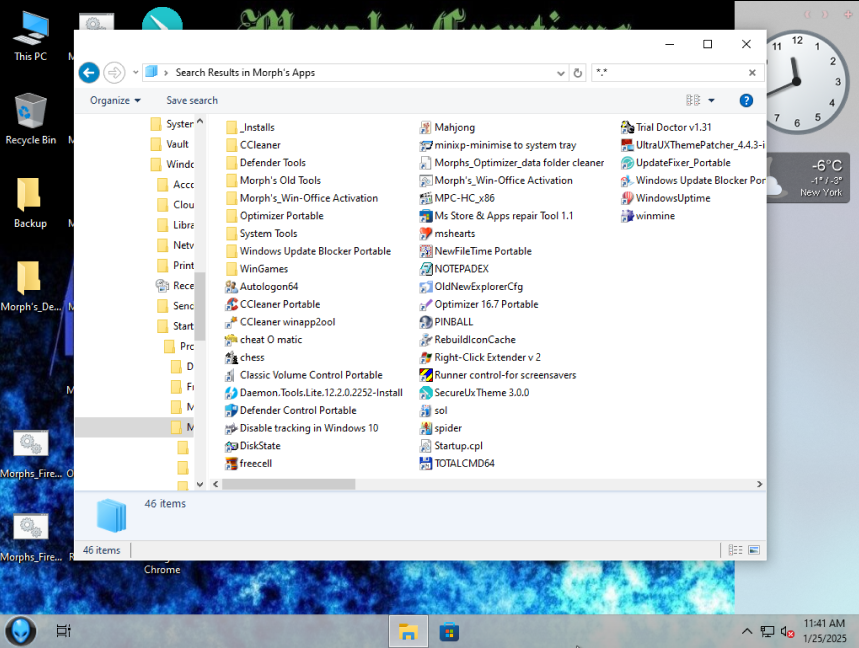
Task: Click the address bar path Search Results
Action: tap(245, 73)
